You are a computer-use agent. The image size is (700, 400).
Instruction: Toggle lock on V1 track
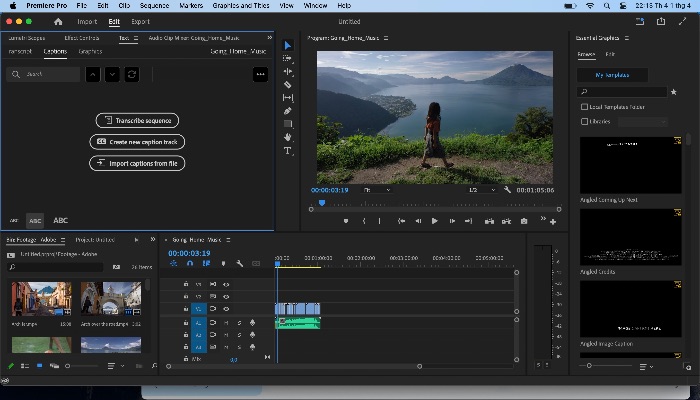186,308
